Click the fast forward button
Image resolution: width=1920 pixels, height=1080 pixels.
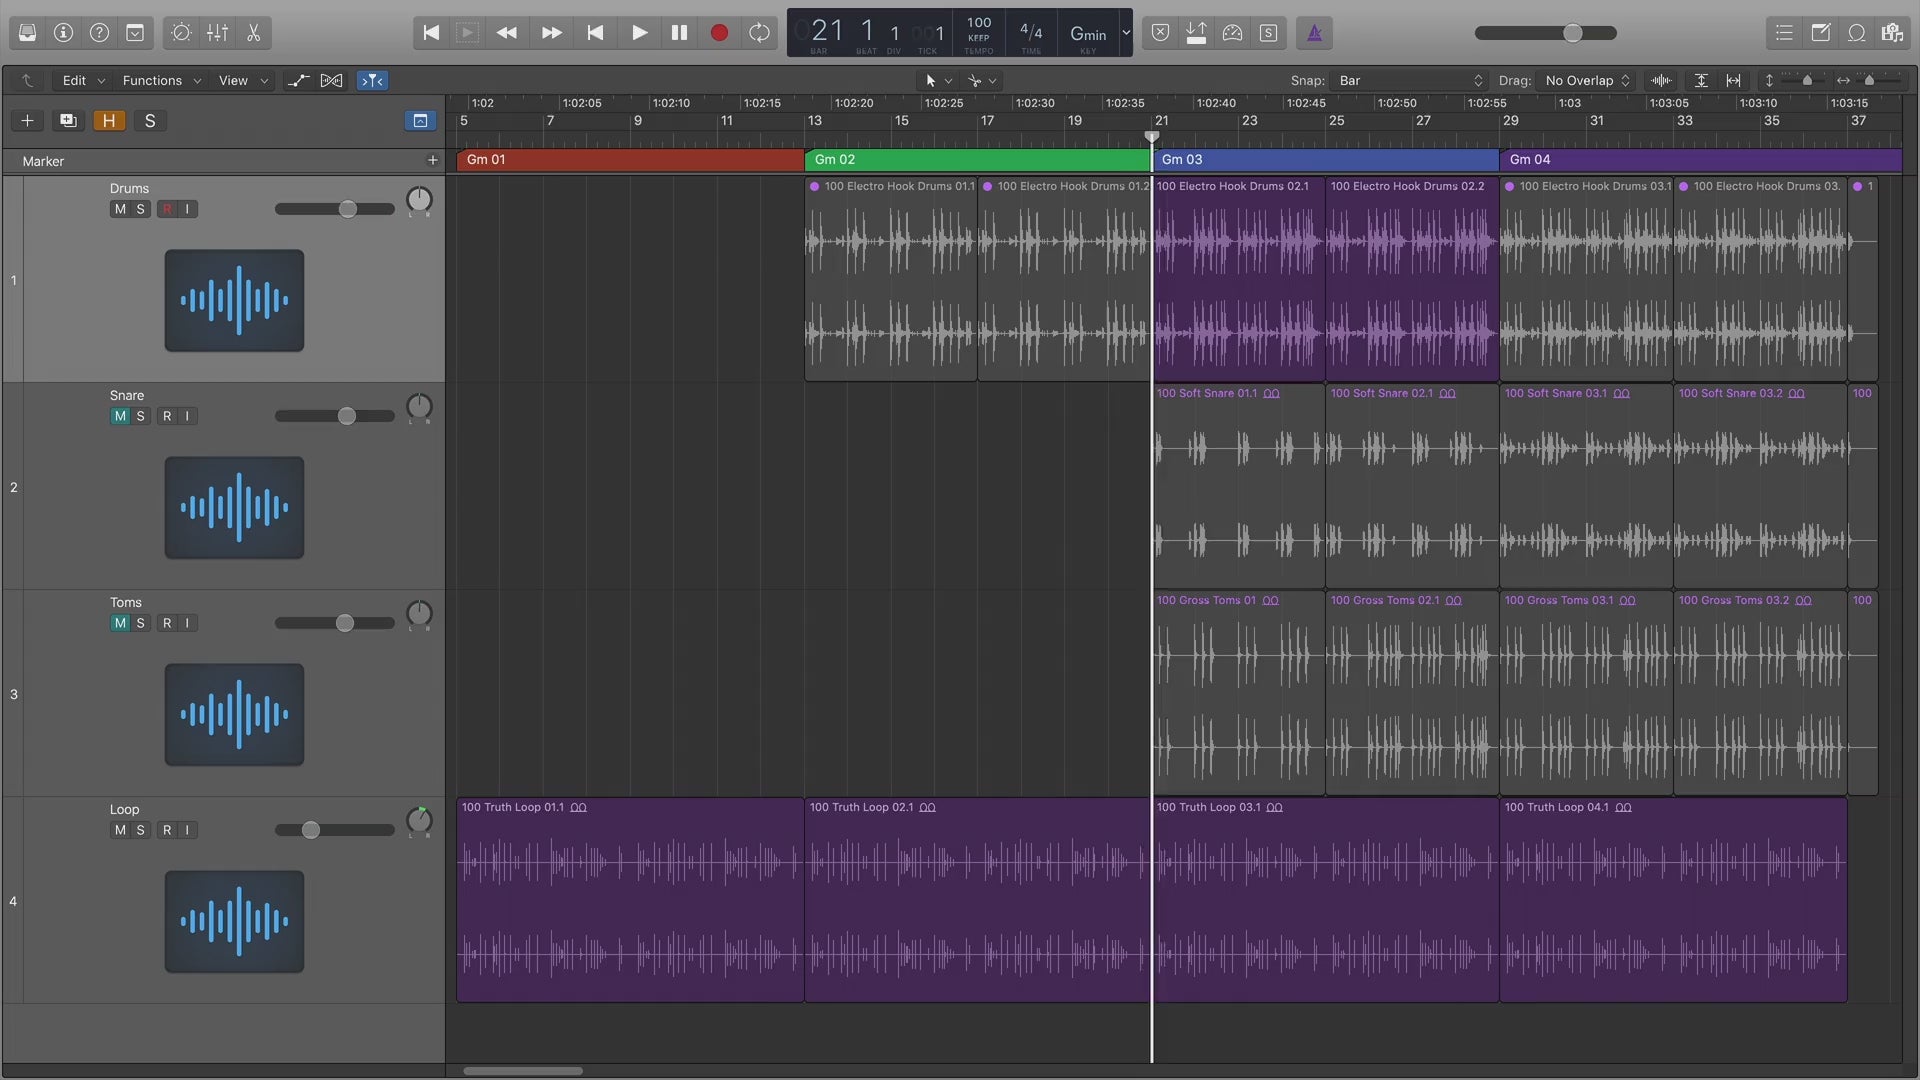551,33
